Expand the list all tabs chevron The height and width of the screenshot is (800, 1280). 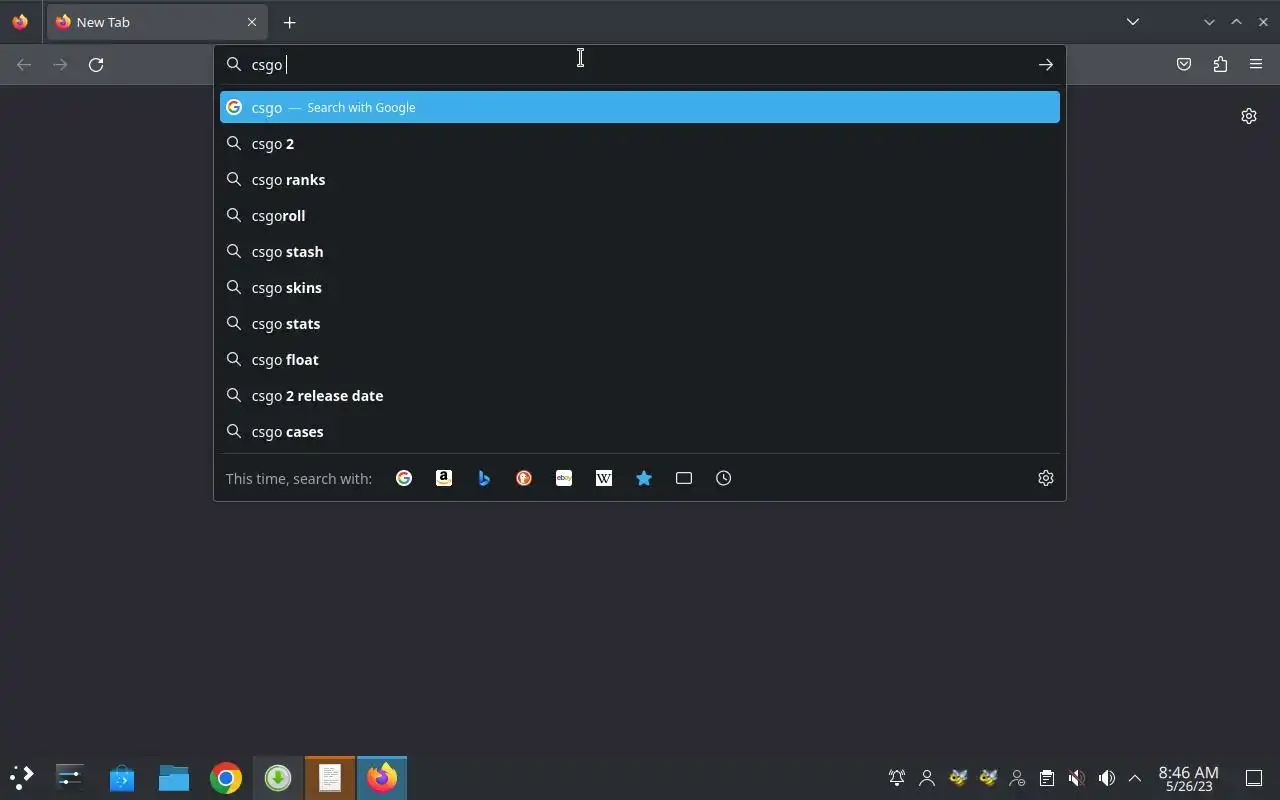click(1133, 22)
